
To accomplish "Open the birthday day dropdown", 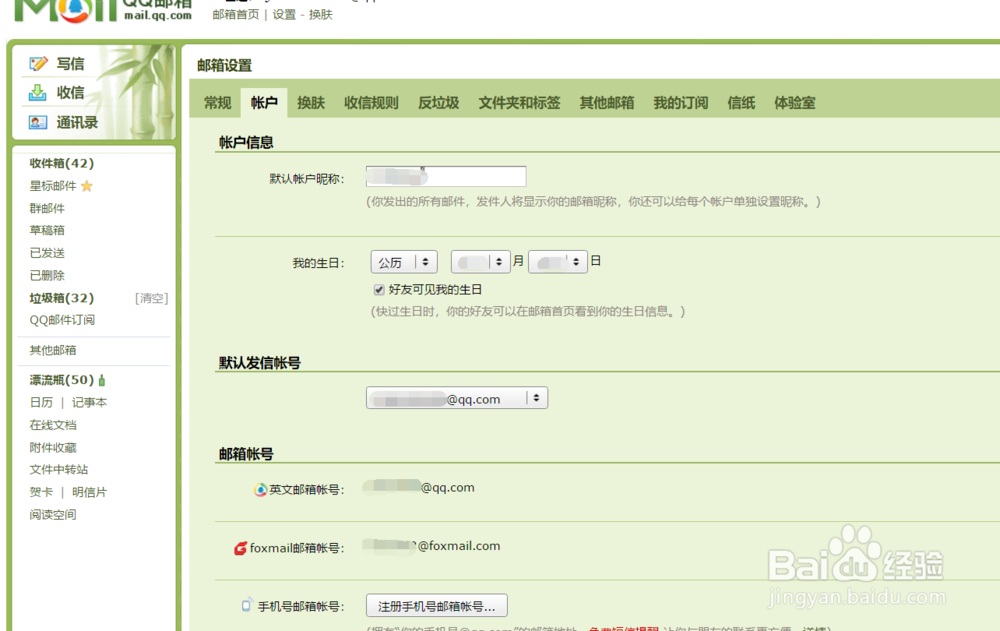I will point(557,262).
